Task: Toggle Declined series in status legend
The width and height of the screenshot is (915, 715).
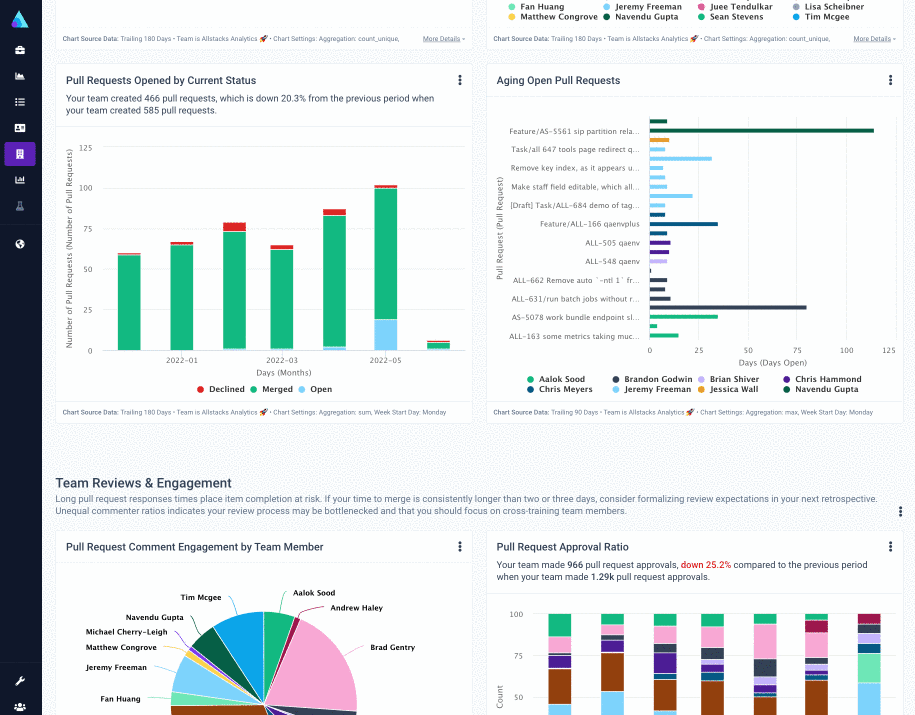Action: [x=221, y=389]
